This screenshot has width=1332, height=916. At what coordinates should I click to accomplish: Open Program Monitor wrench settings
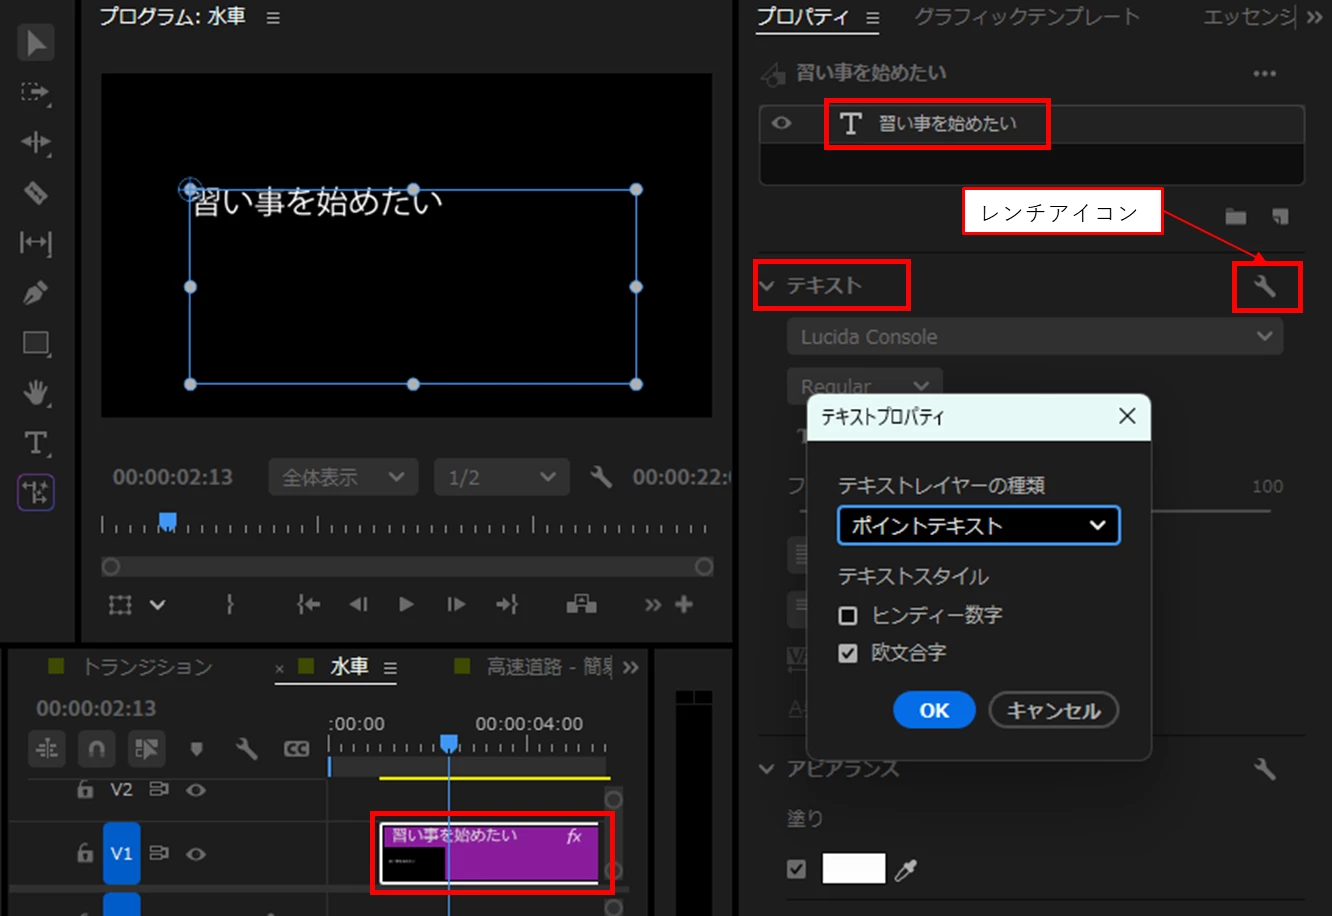coord(601,477)
